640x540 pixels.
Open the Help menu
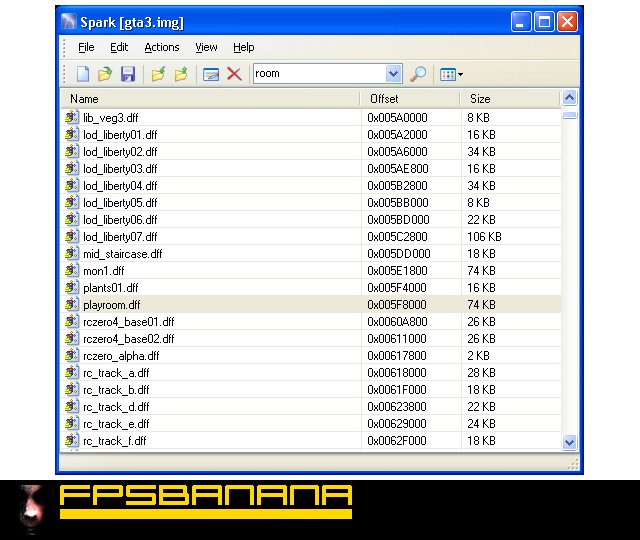(244, 47)
